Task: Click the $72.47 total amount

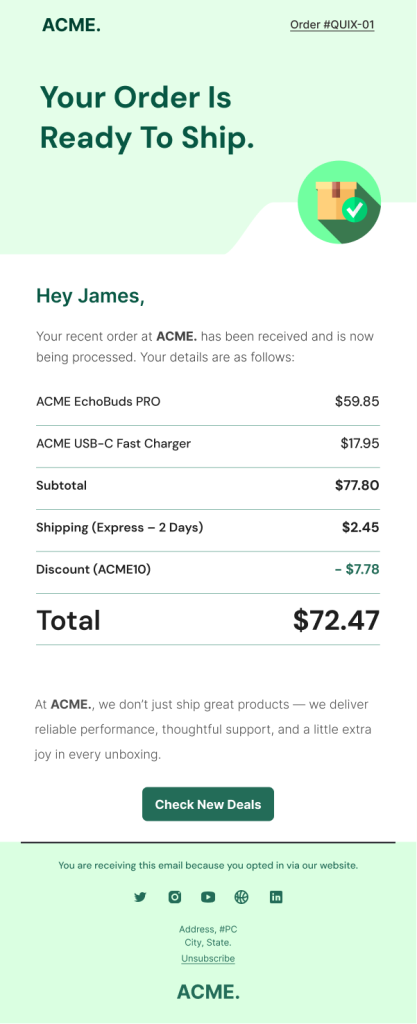Action: pos(336,620)
